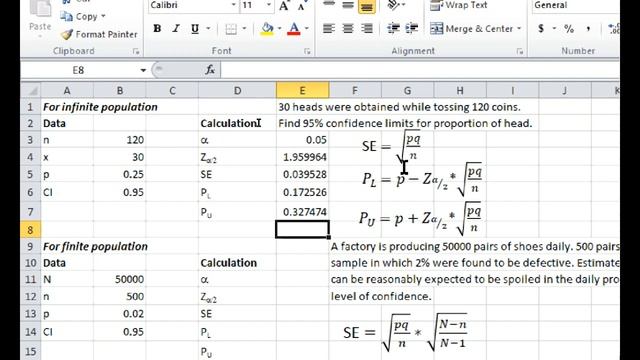Toggle Underline formatting button
Viewport: 640px width, 360px height.
point(195,29)
